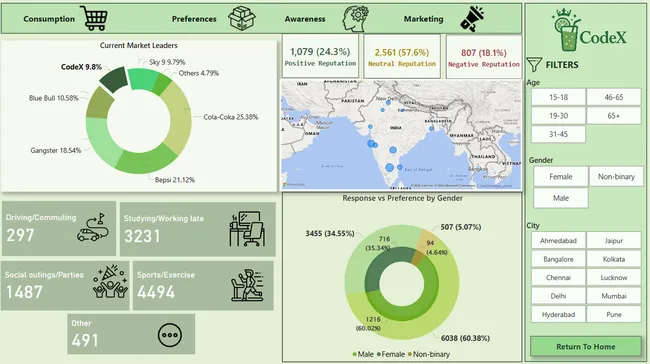Switch to the Awareness tab
Viewport: 650px width, 364px height.
coord(305,19)
